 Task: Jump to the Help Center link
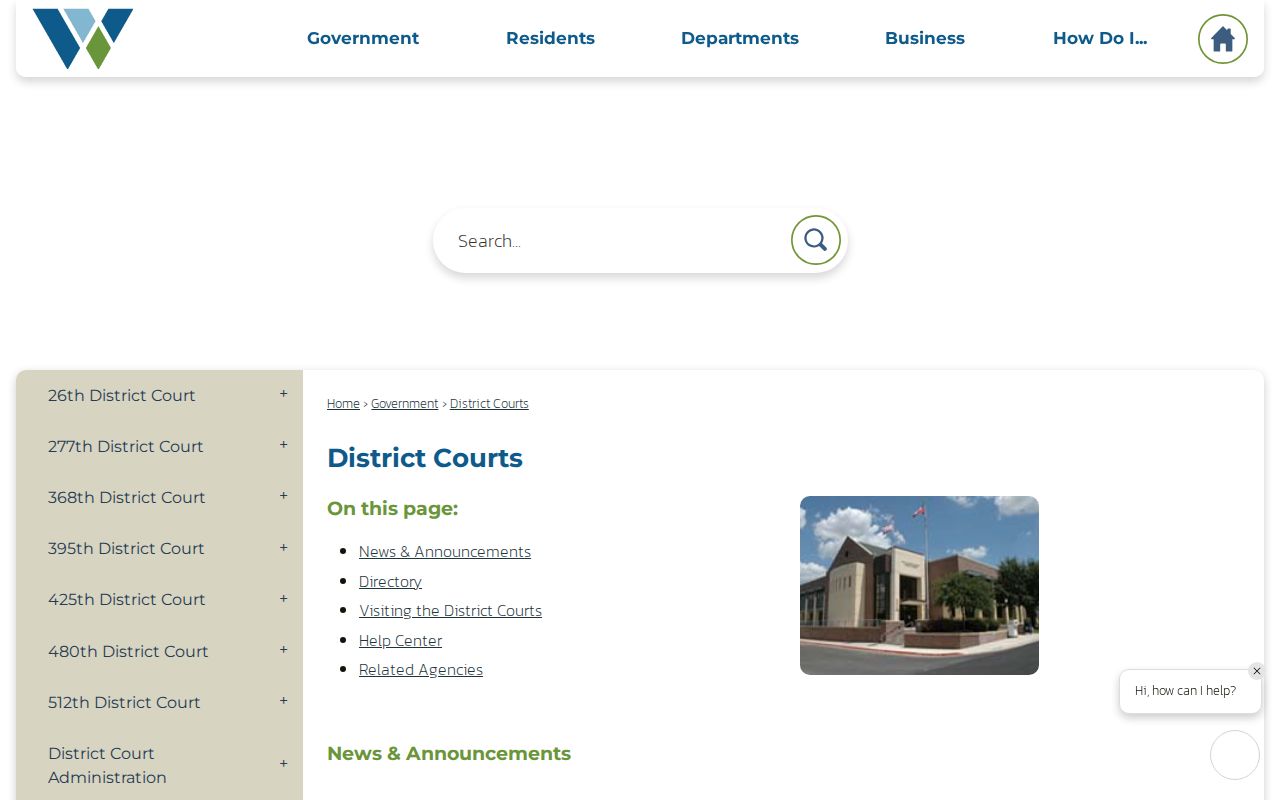(400, 641)
